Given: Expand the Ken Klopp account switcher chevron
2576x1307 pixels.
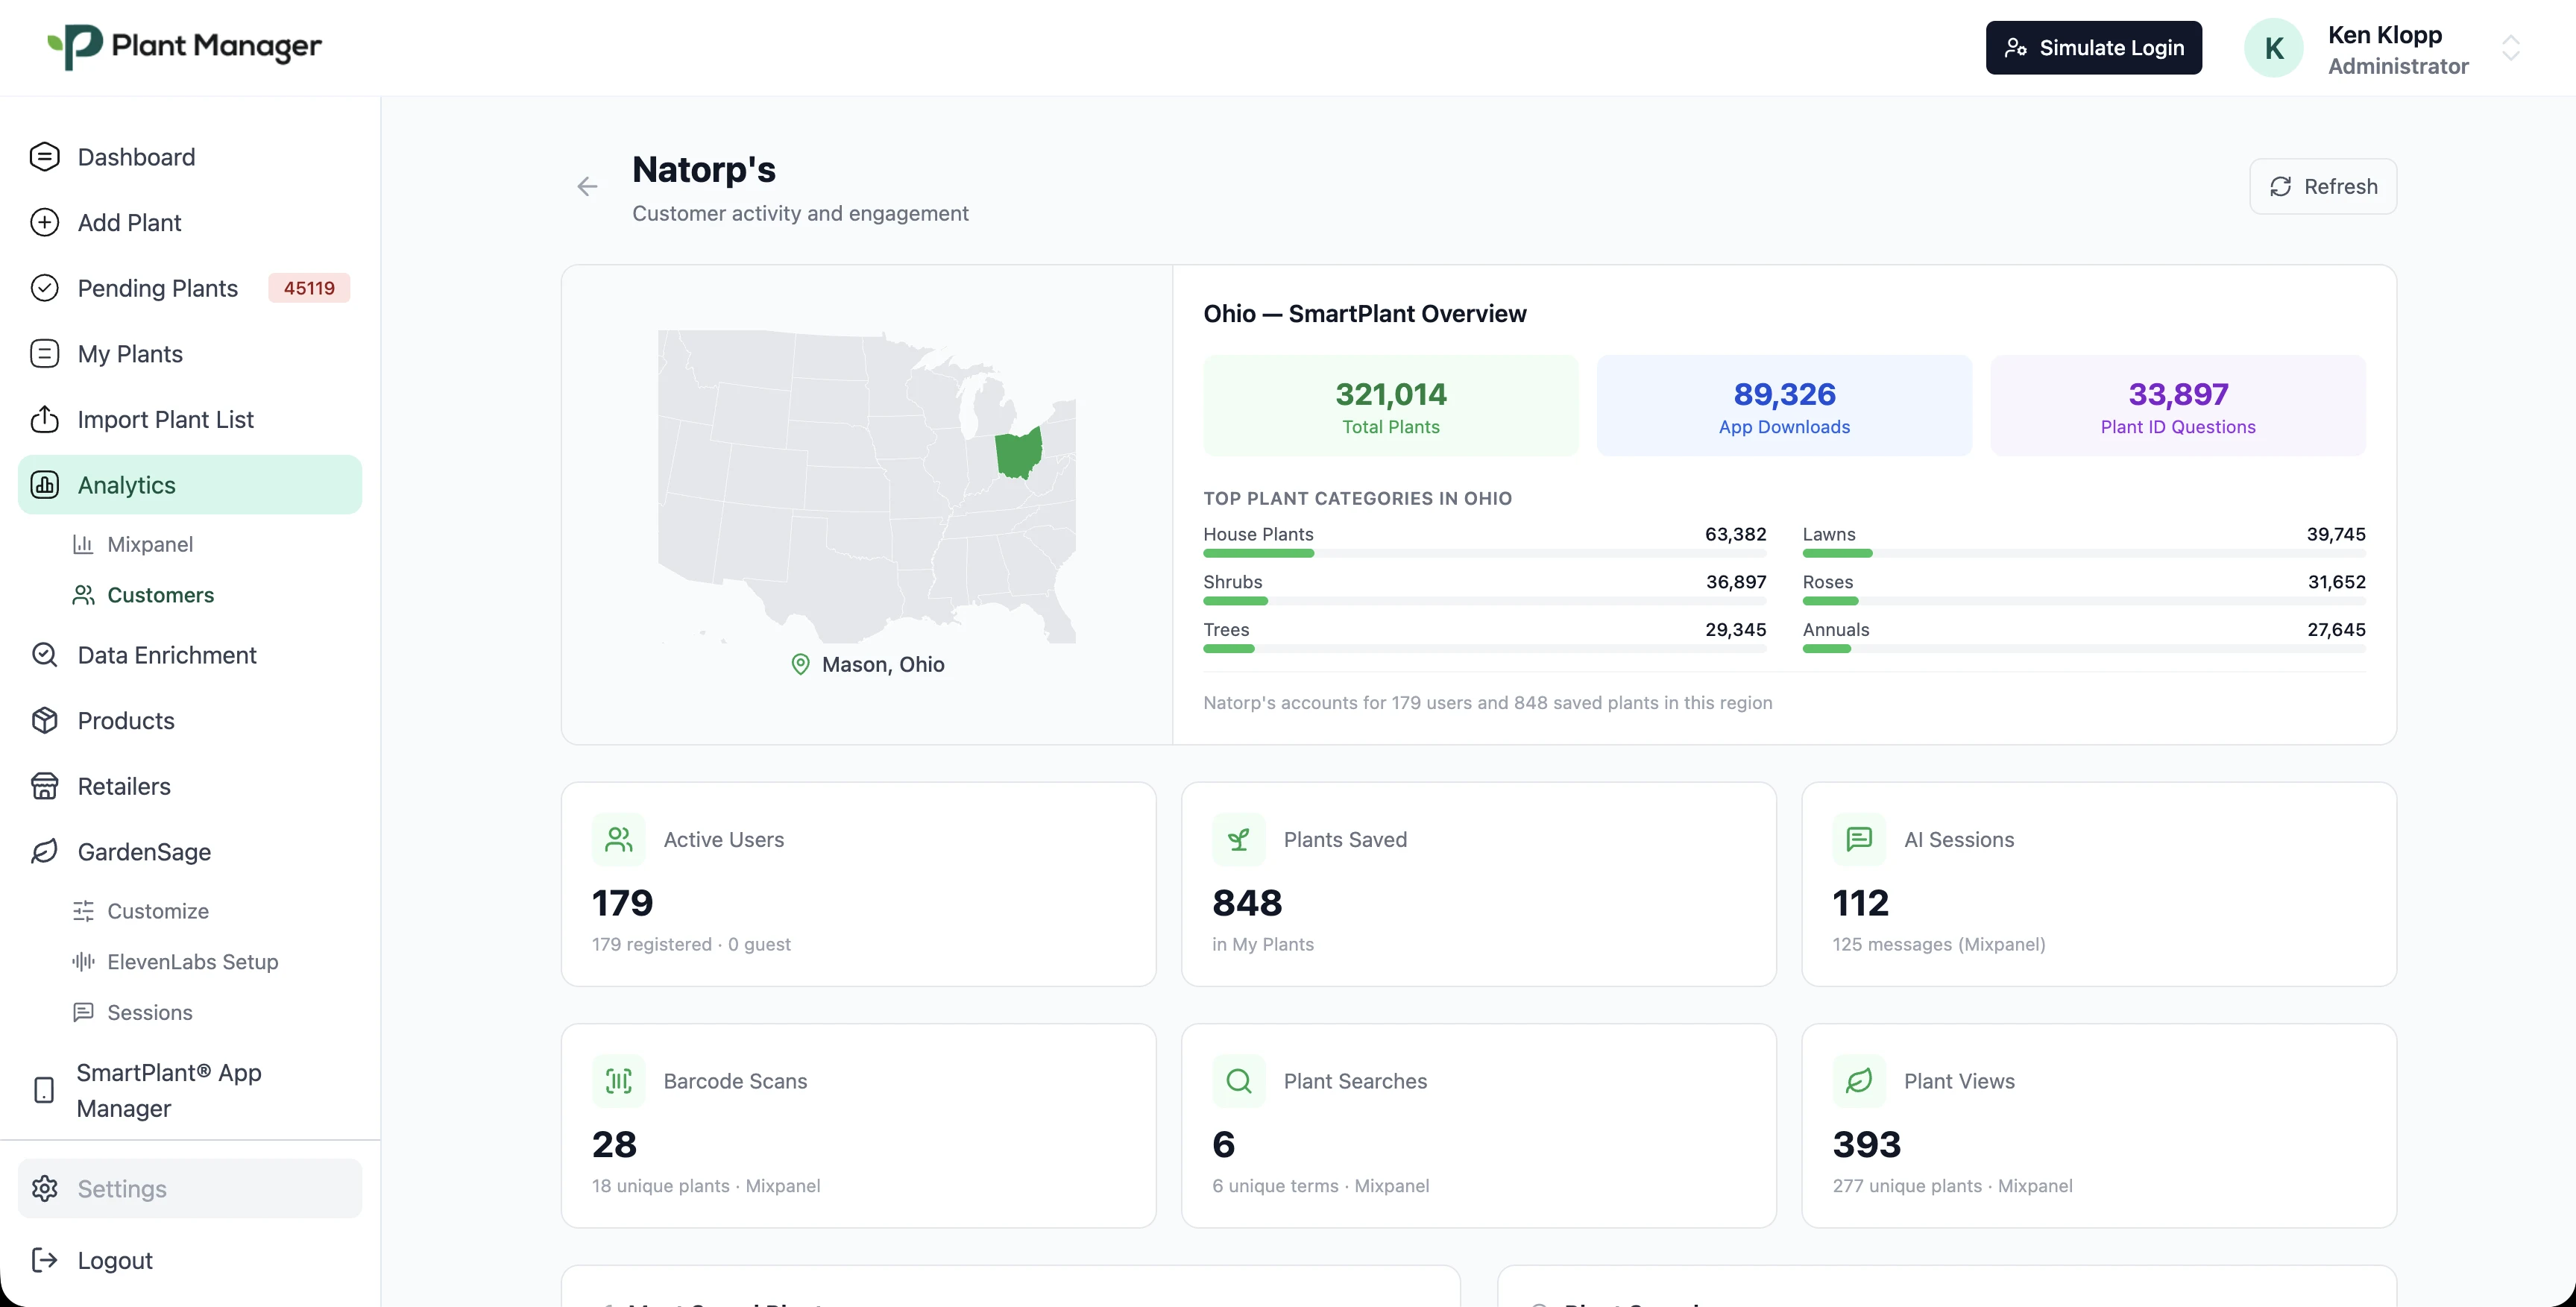Looking at the screenshot, I should point(2511,48).
